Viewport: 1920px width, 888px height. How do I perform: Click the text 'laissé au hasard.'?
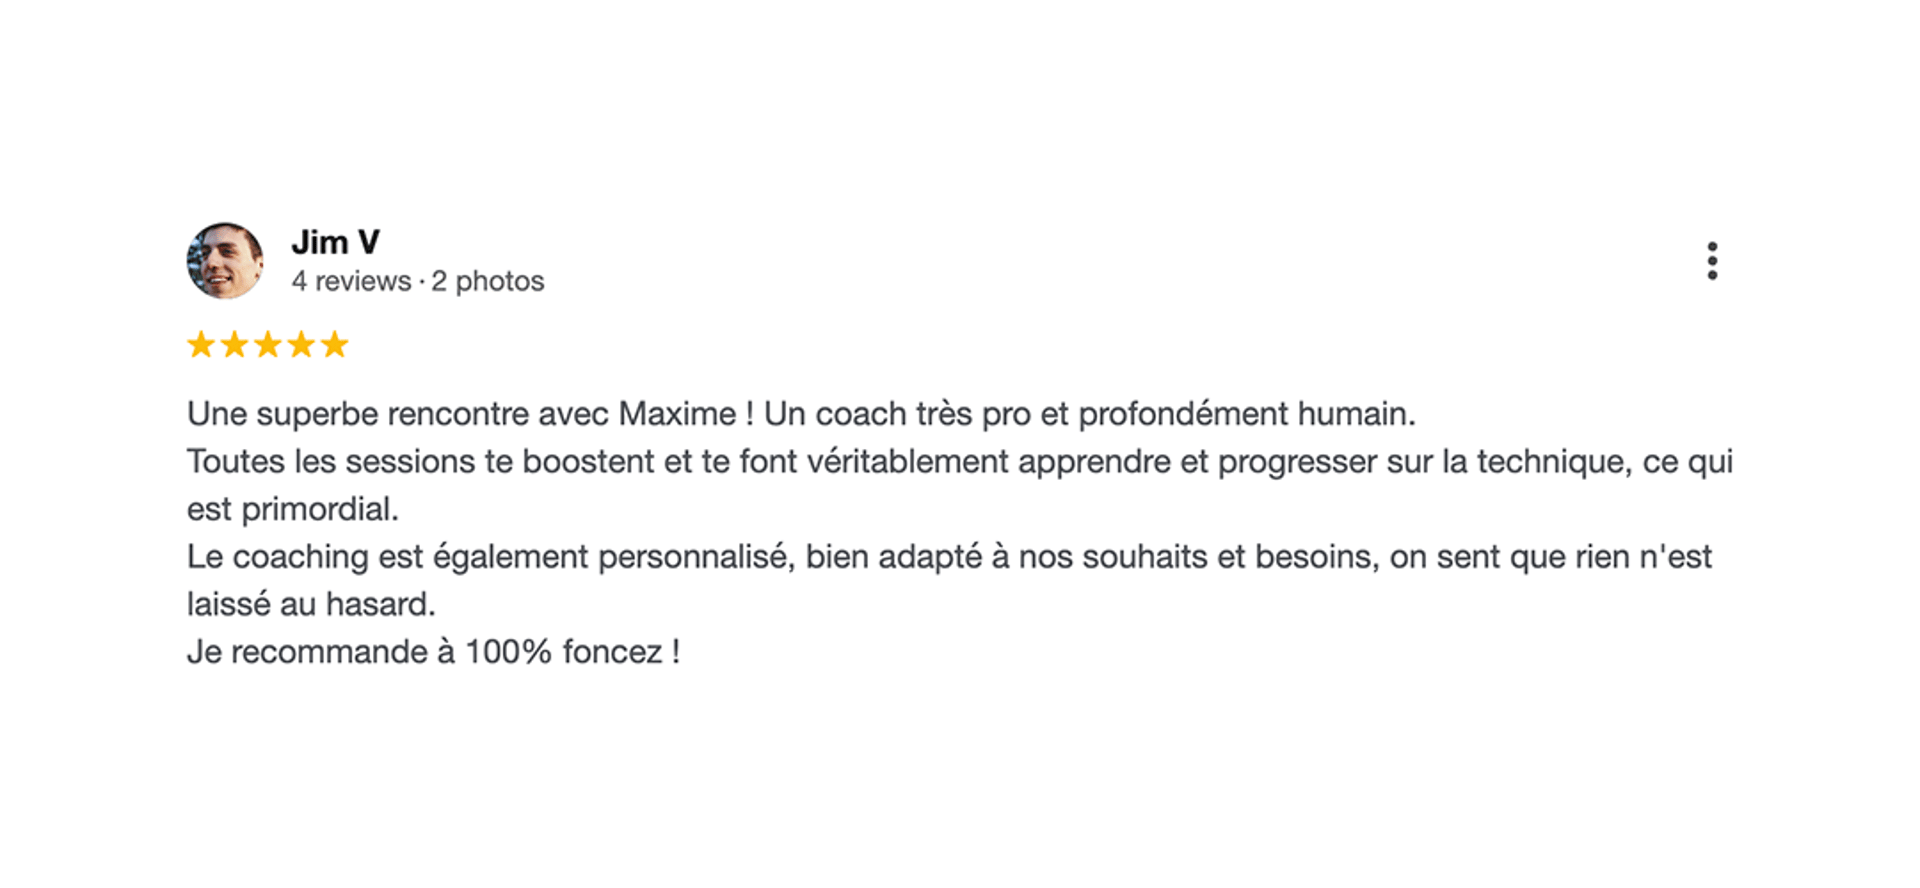(x=311, y=605)
